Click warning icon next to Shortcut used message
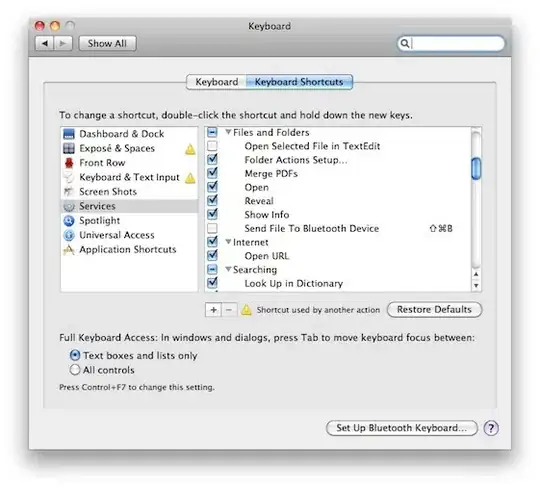Image resolution: width=540 pixels, height=489 pixels. 246,310
